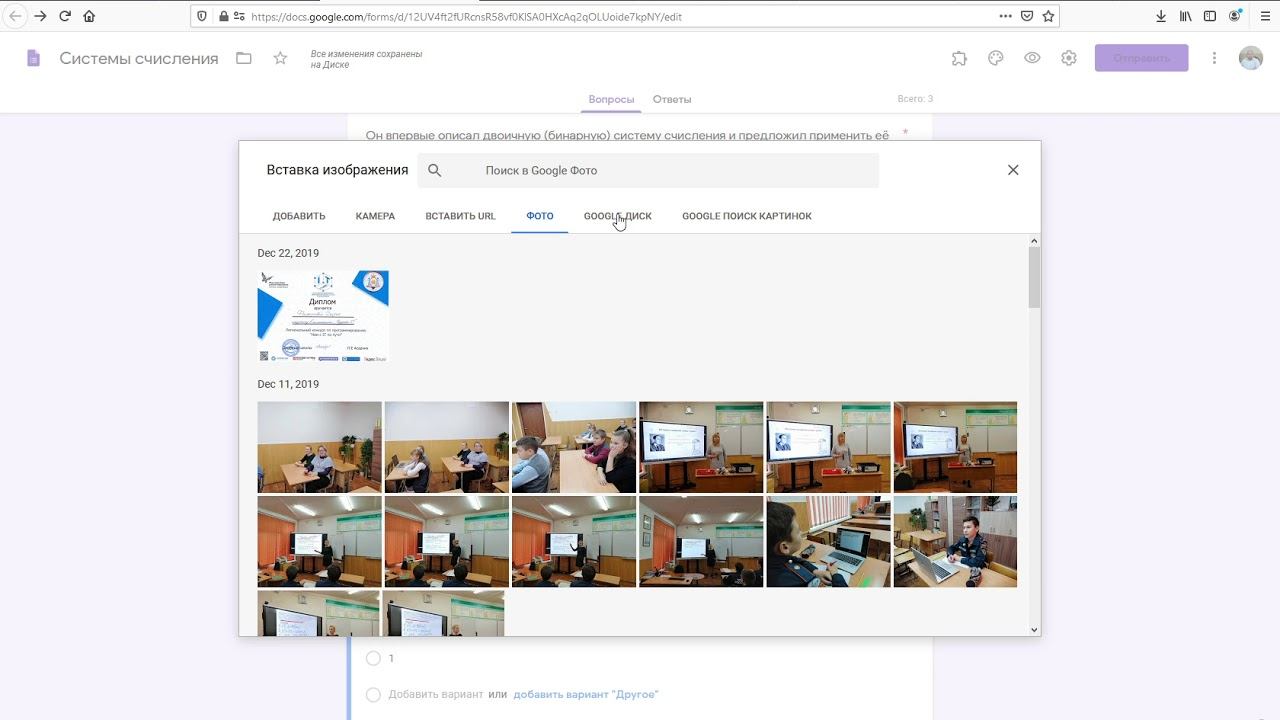The image size is (1280, 720).
Task: Click the purple Google Forms home icon
Action: pos(34,58)
